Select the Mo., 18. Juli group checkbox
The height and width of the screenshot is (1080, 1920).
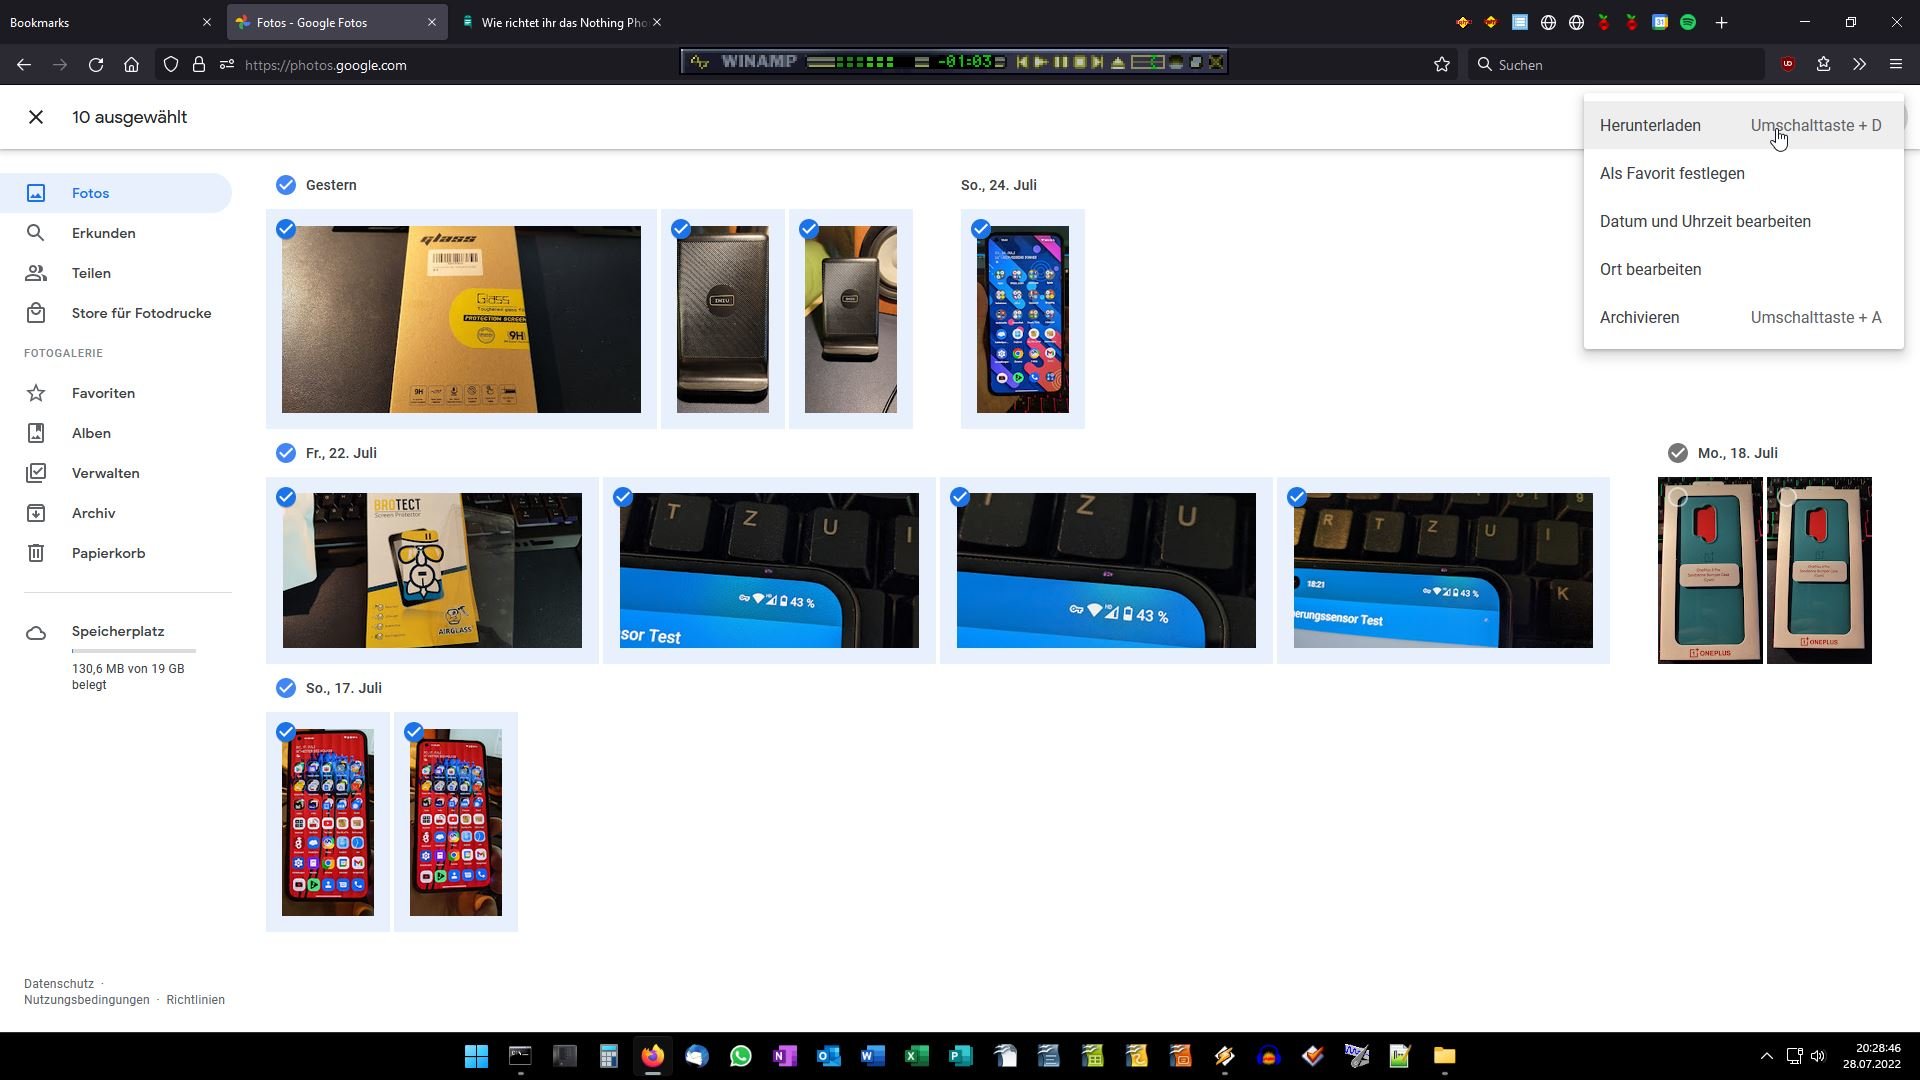point(1678,453)
